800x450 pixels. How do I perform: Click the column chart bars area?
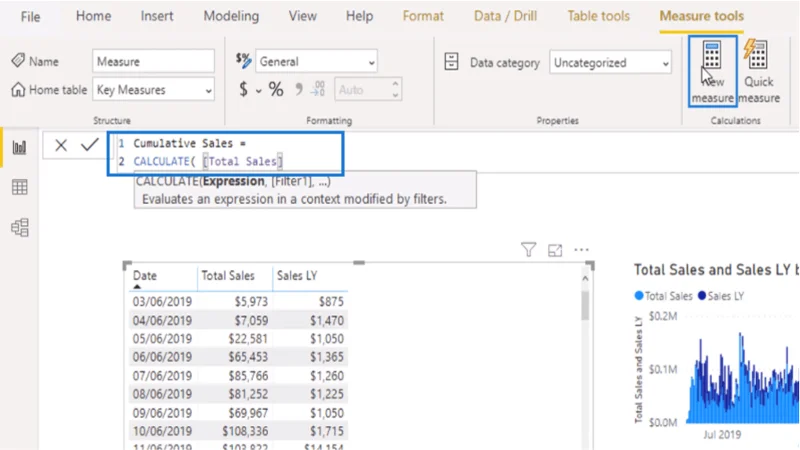tap(742, 380)
